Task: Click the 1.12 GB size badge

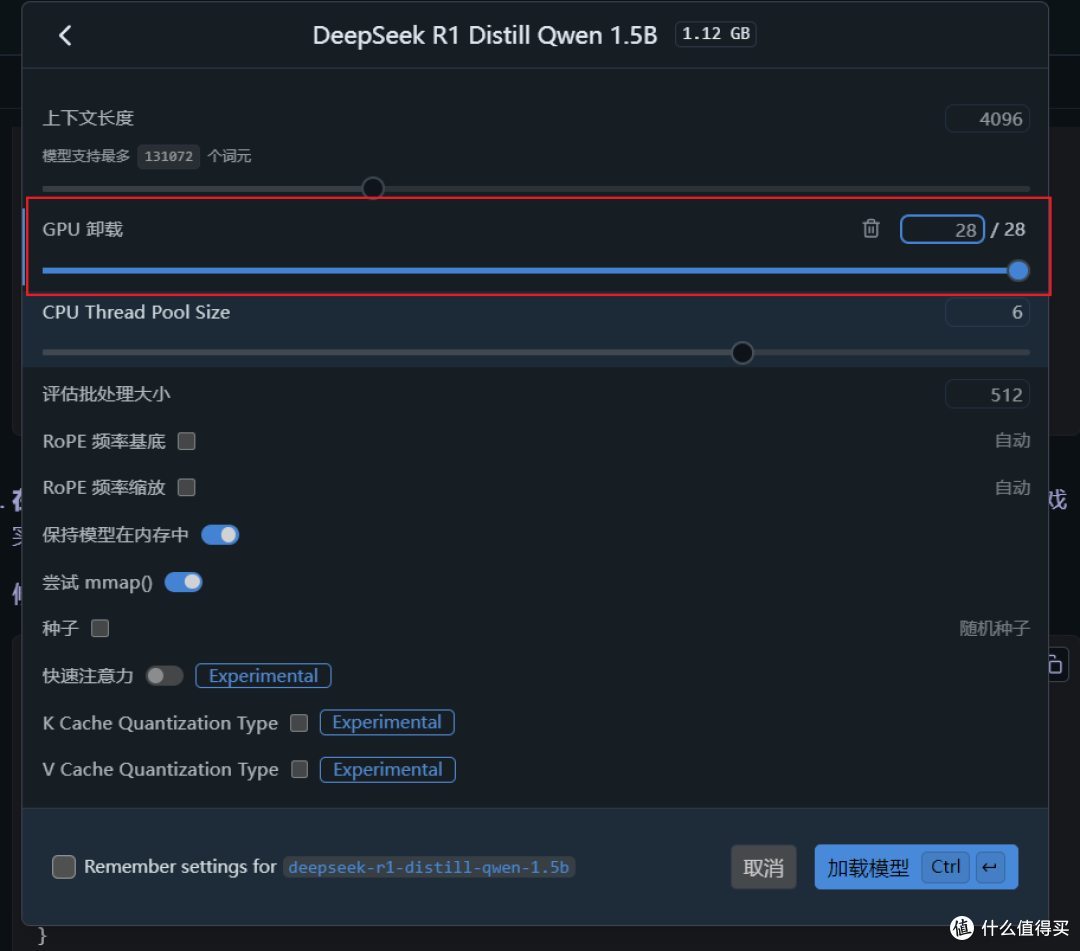Action: (x=716, y=34)
